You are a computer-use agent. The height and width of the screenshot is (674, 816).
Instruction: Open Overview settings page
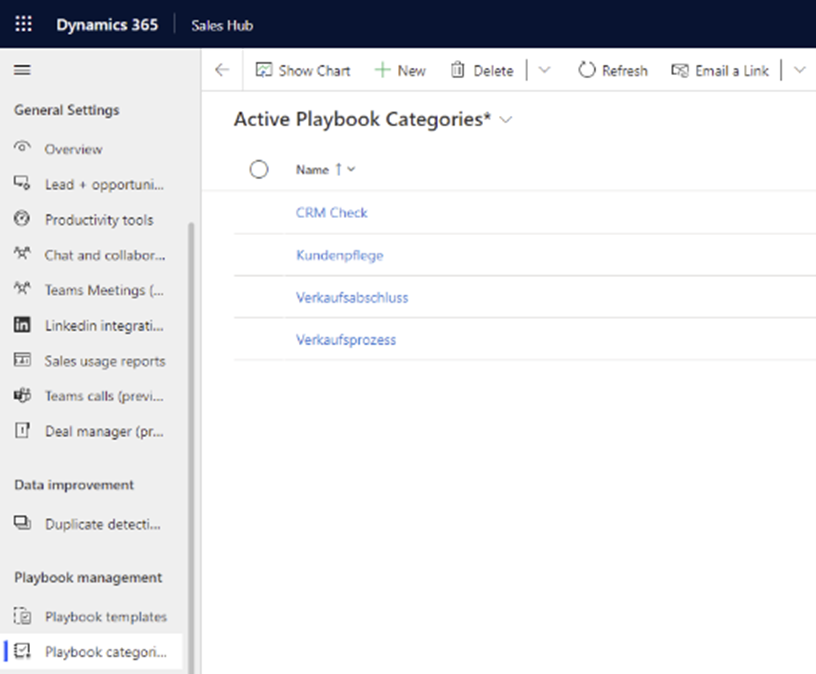pyautogui.click(x=73, y=149)
